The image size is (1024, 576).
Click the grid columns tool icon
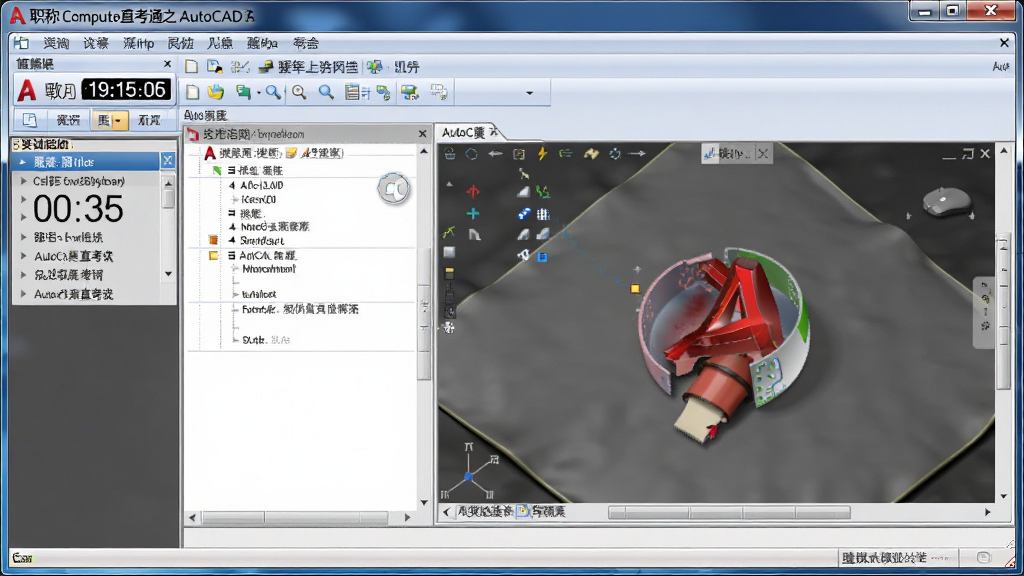[543, 214]
